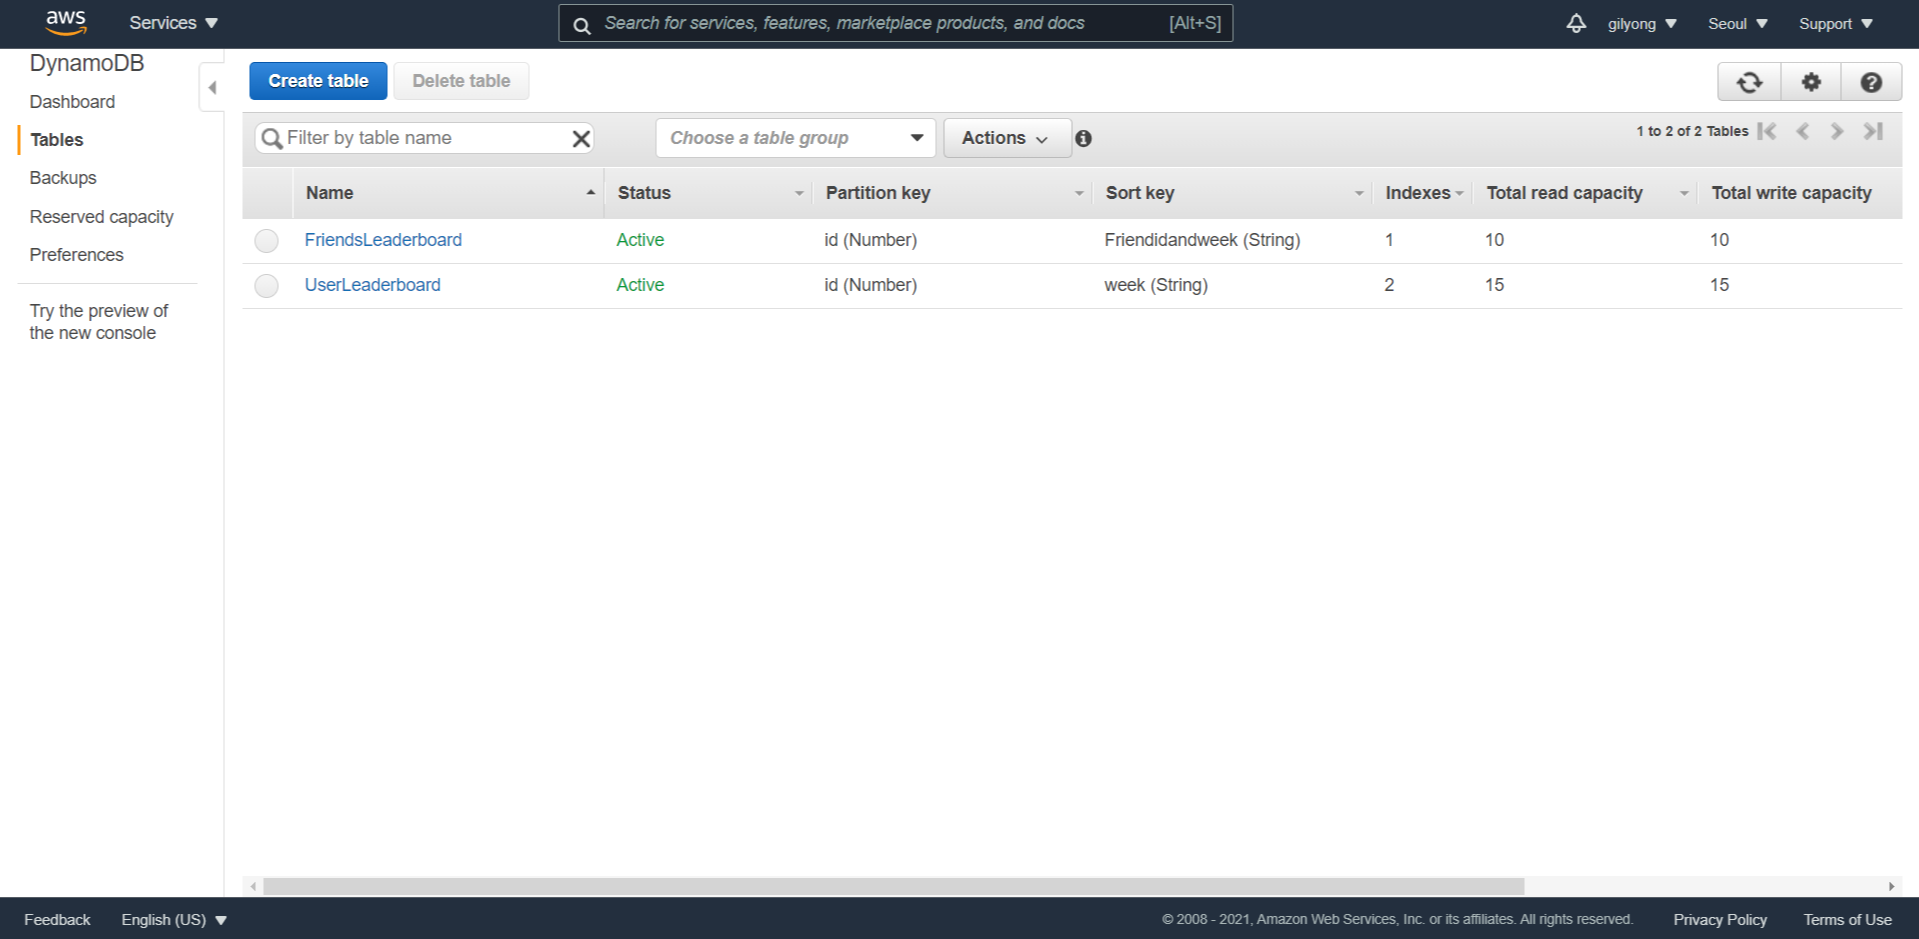The width and height of the screenshot is (1919, 939).
Task: Click Friendidandweek (String) sort key cell
Action: coord(1202,240)
